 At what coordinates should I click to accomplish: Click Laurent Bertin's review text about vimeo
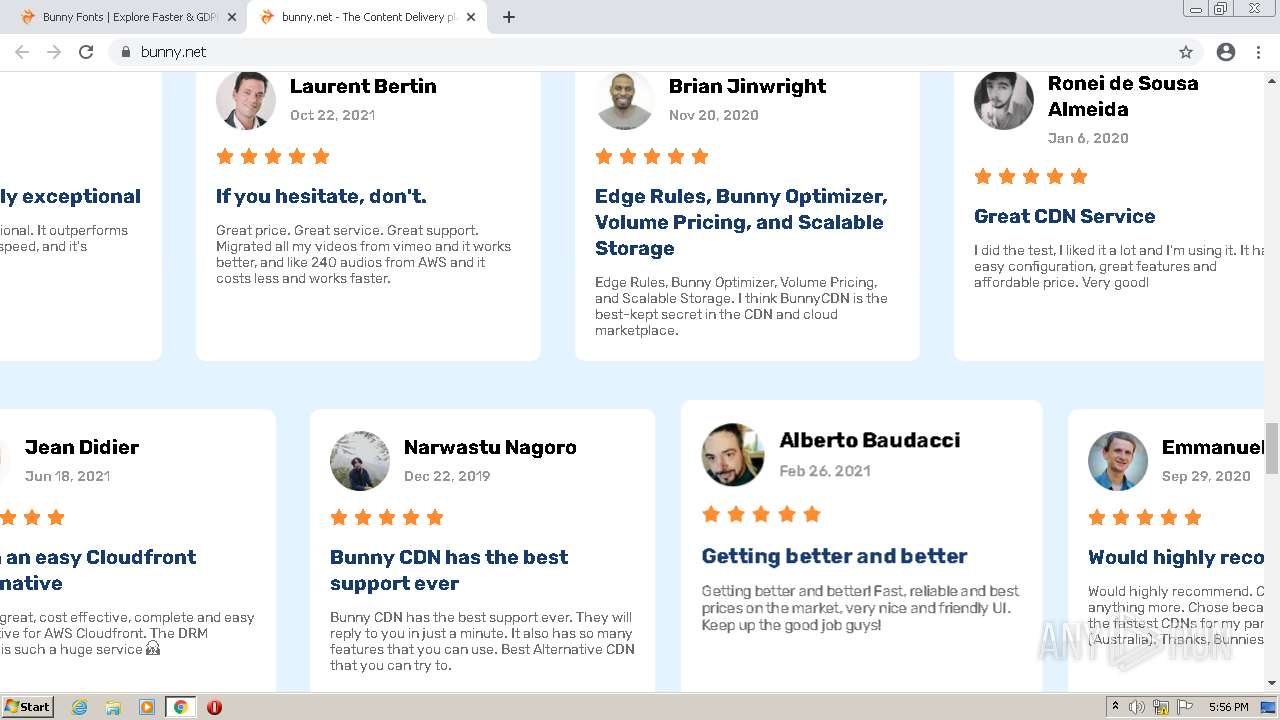point(364,254)
